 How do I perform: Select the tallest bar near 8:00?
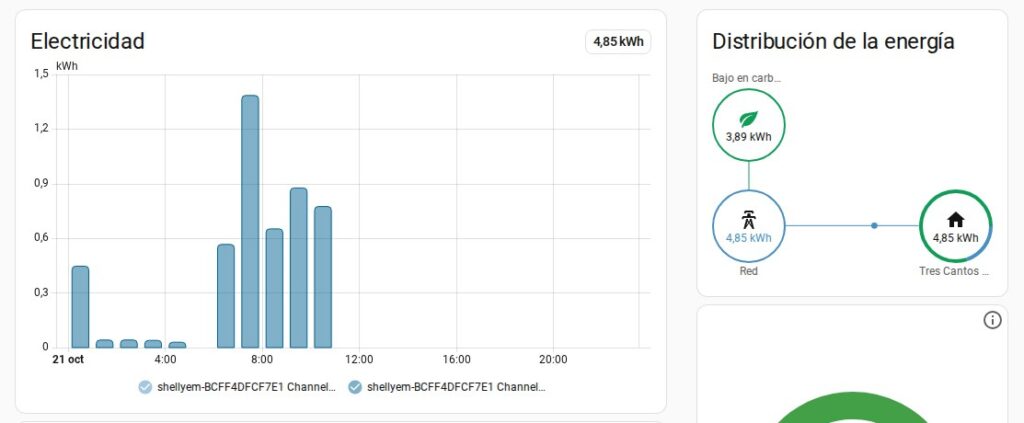[x=250, y=221]
